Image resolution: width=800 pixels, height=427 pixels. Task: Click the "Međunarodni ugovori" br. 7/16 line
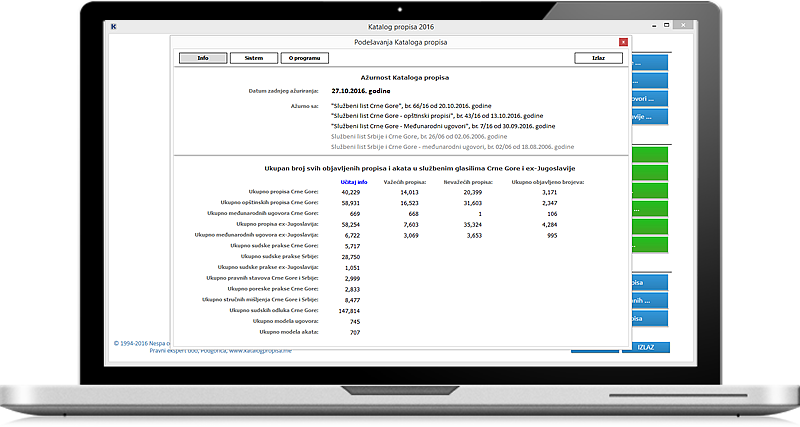pyautogui.click(x=443, y=126)
